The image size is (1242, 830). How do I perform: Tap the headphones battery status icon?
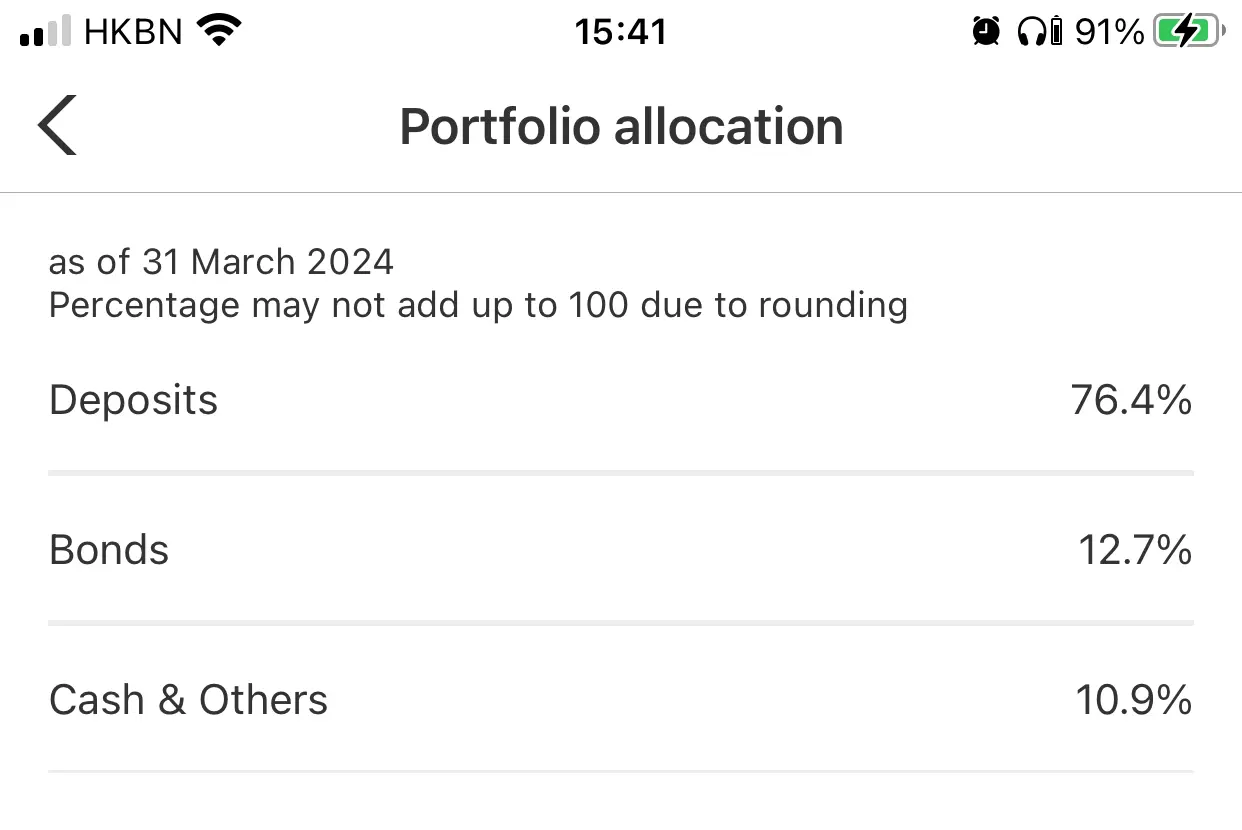pos(1039,32)
